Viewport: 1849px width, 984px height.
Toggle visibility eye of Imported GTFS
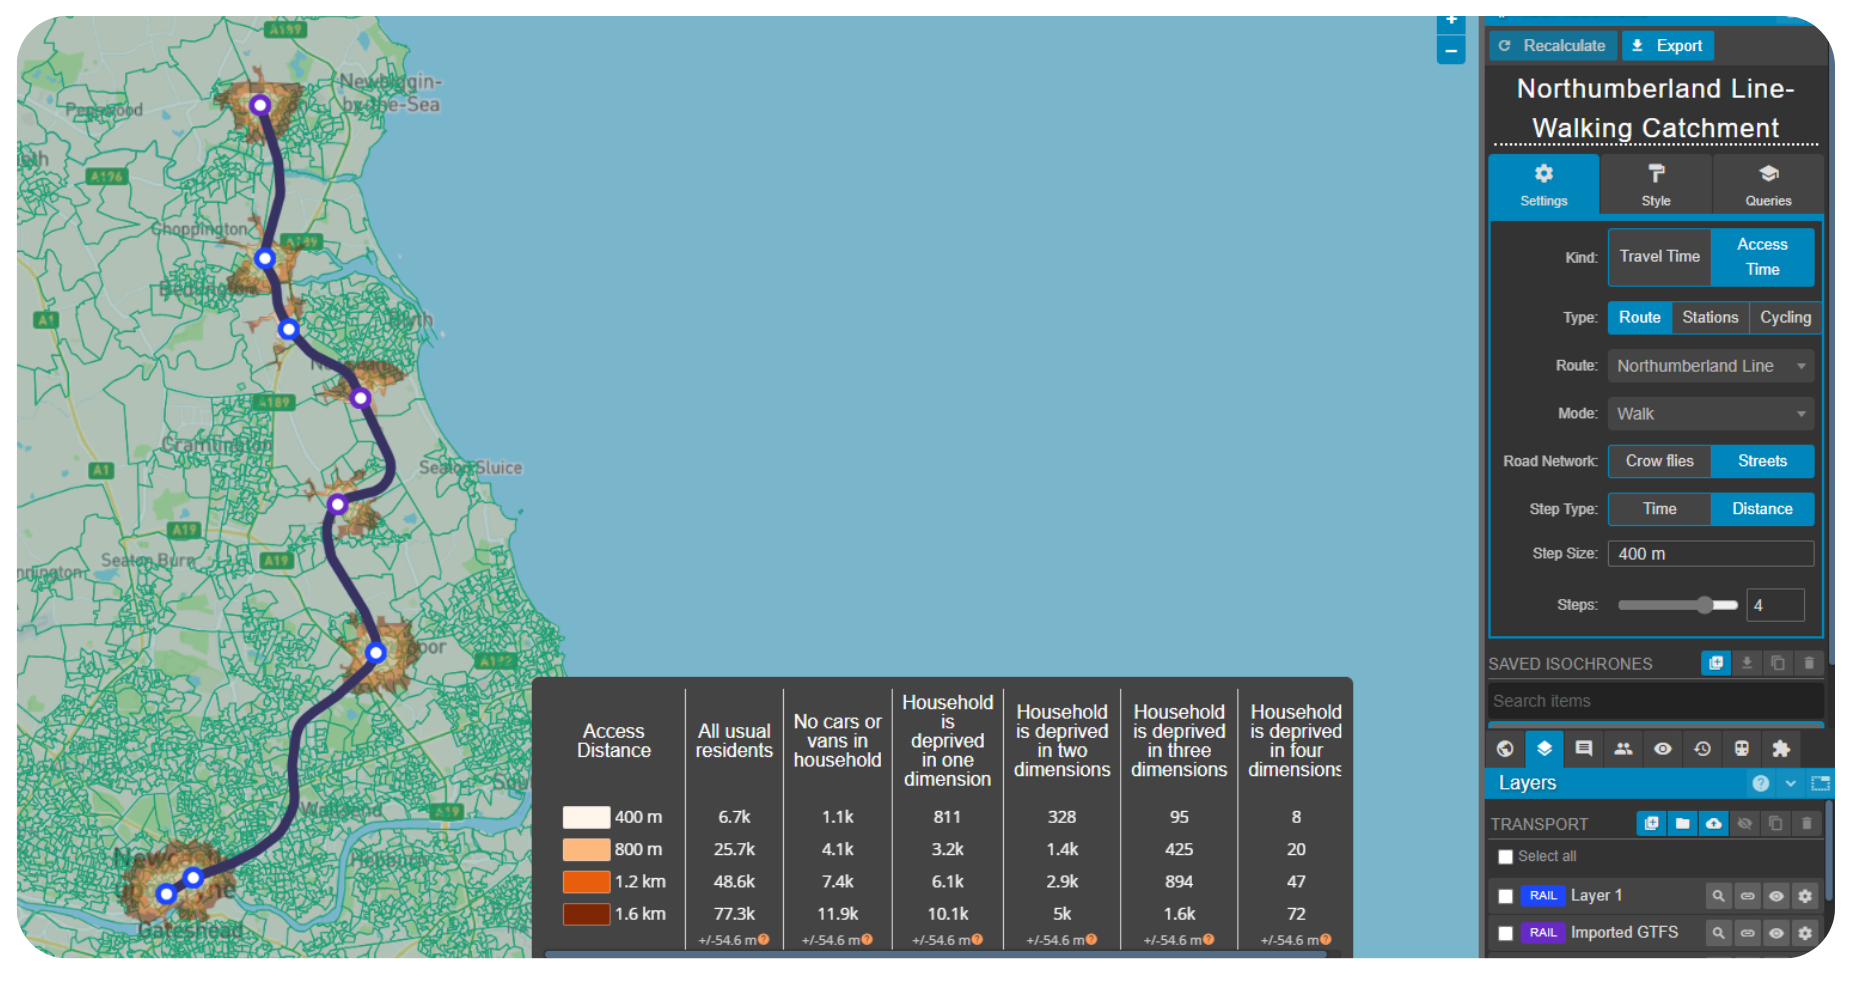1776,933
